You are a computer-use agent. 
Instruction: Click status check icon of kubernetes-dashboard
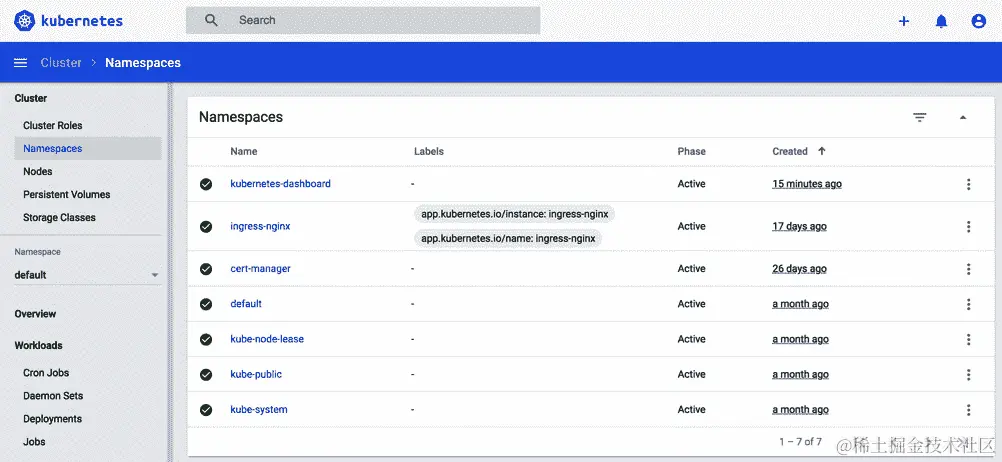[206, 184]
